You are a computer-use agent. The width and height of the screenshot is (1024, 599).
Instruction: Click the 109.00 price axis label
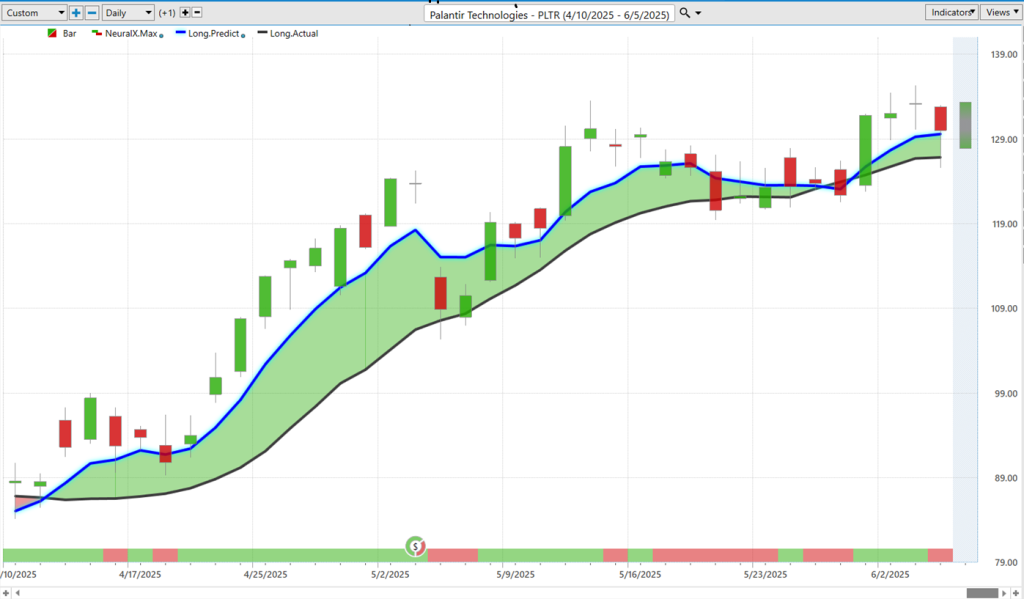click(1004, 308)
